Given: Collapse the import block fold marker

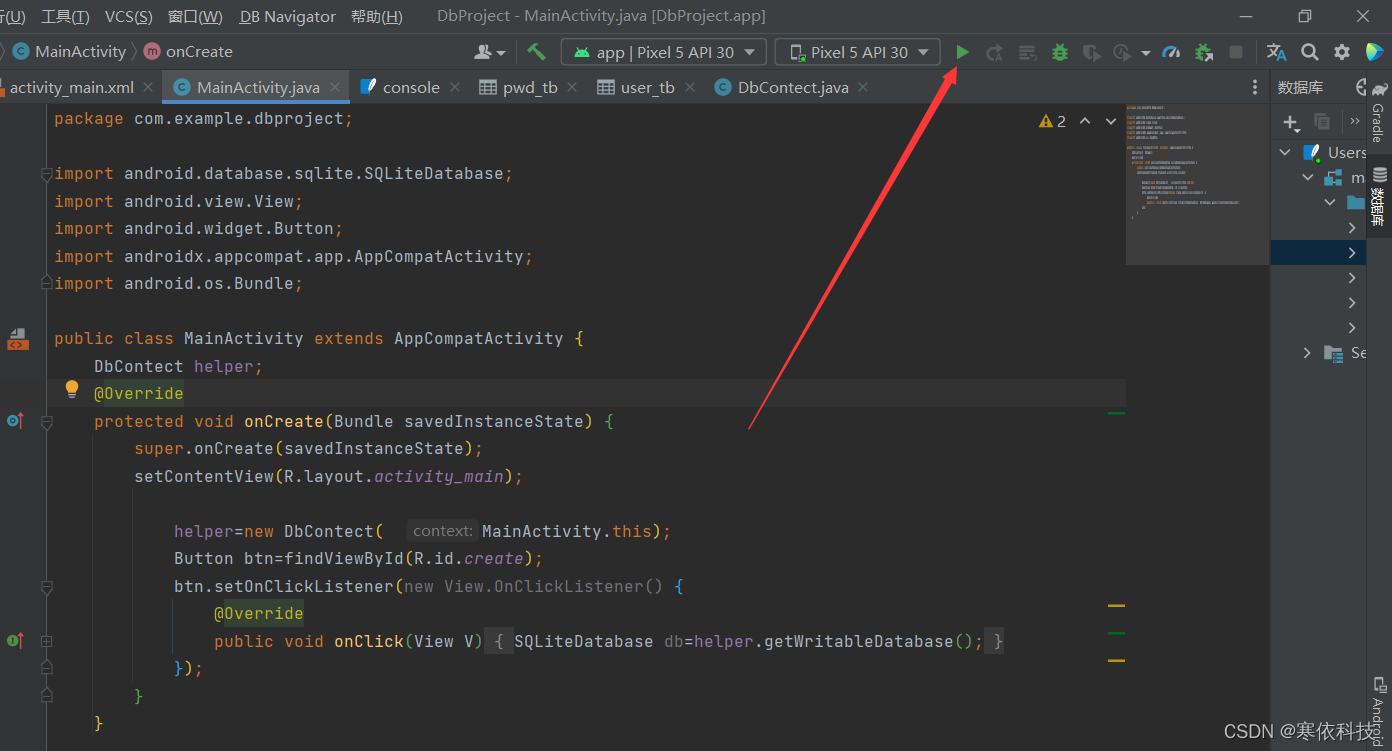Looking at the screenshot, I should [46, 174].
